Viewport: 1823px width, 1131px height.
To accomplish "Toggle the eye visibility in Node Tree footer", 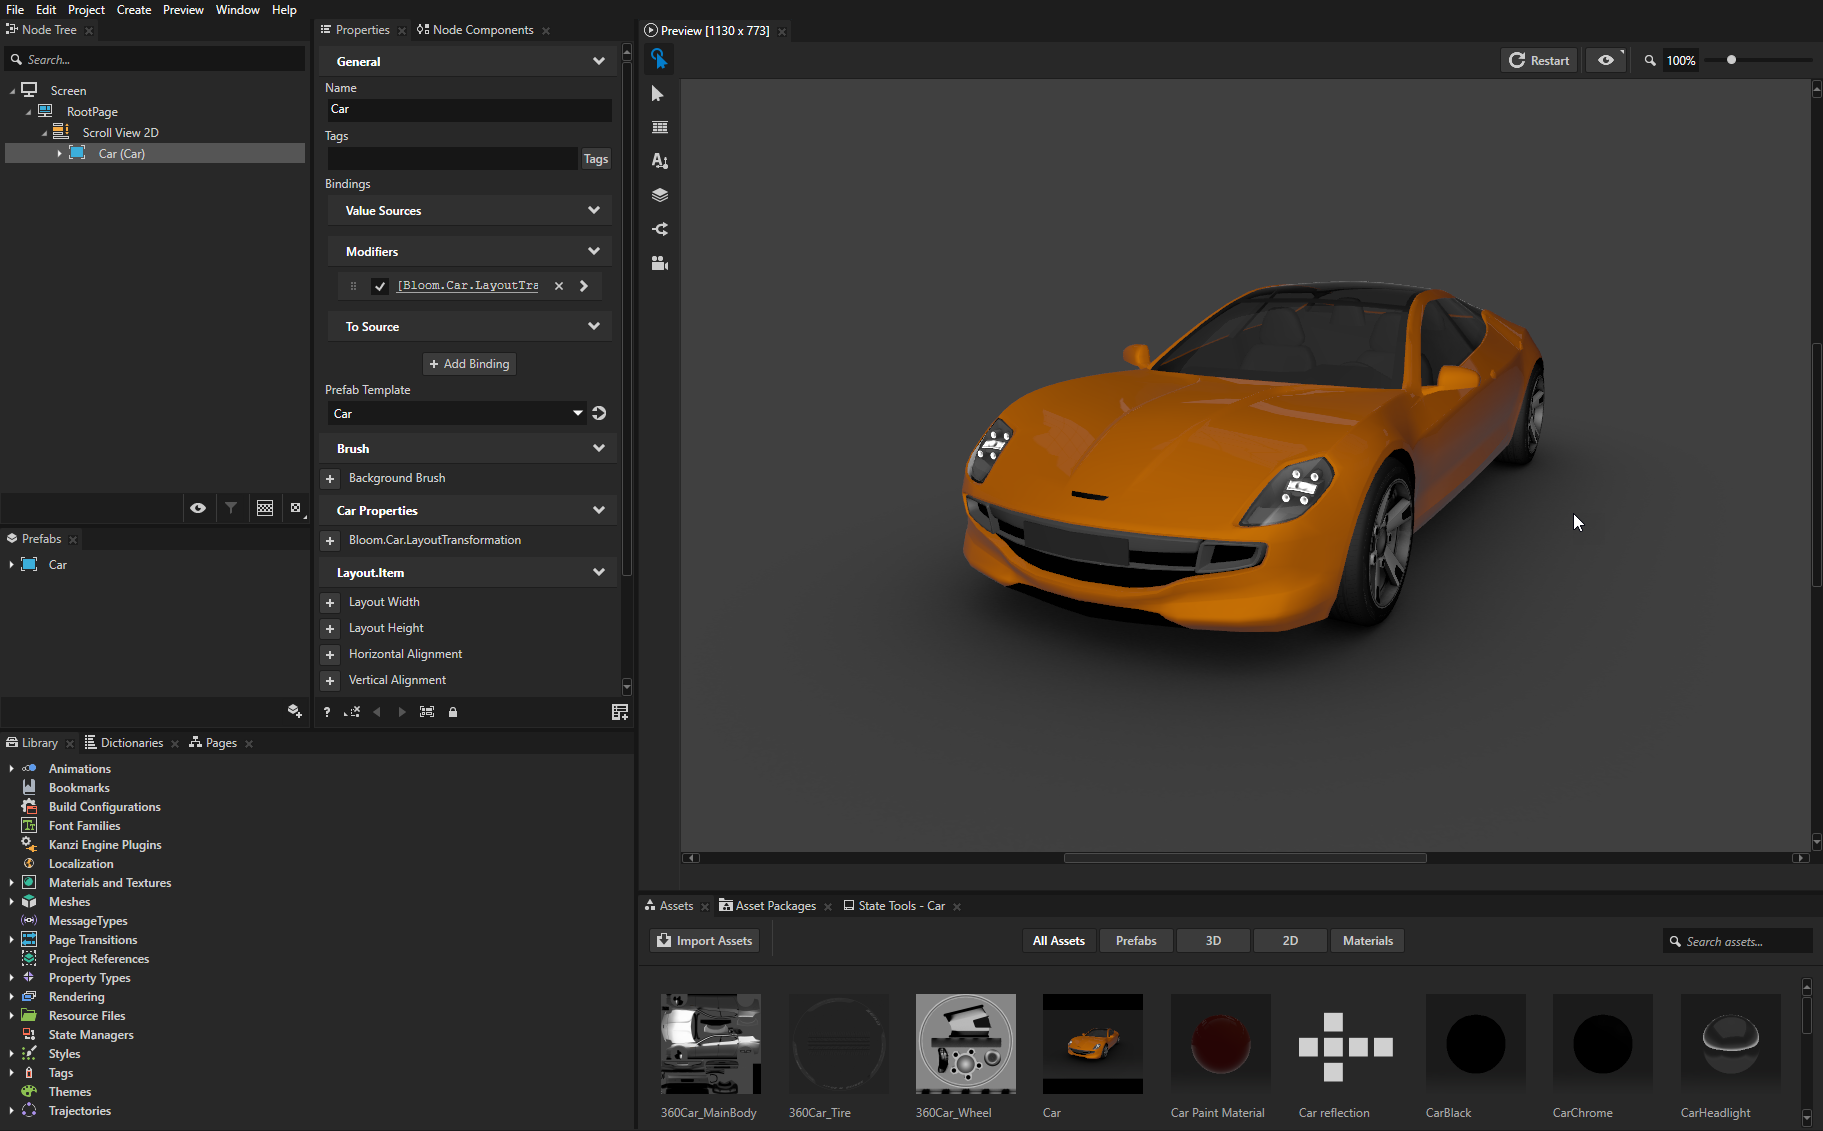I will 198,508.
